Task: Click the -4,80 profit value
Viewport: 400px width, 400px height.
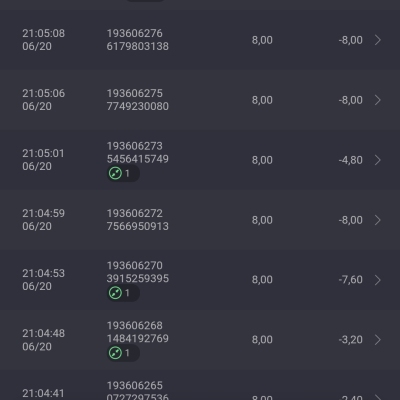Action: [351, 160]
